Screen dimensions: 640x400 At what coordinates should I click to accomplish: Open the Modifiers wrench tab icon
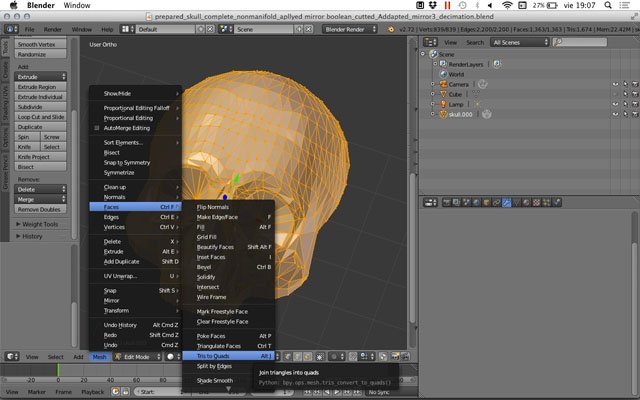click(507, 202)
